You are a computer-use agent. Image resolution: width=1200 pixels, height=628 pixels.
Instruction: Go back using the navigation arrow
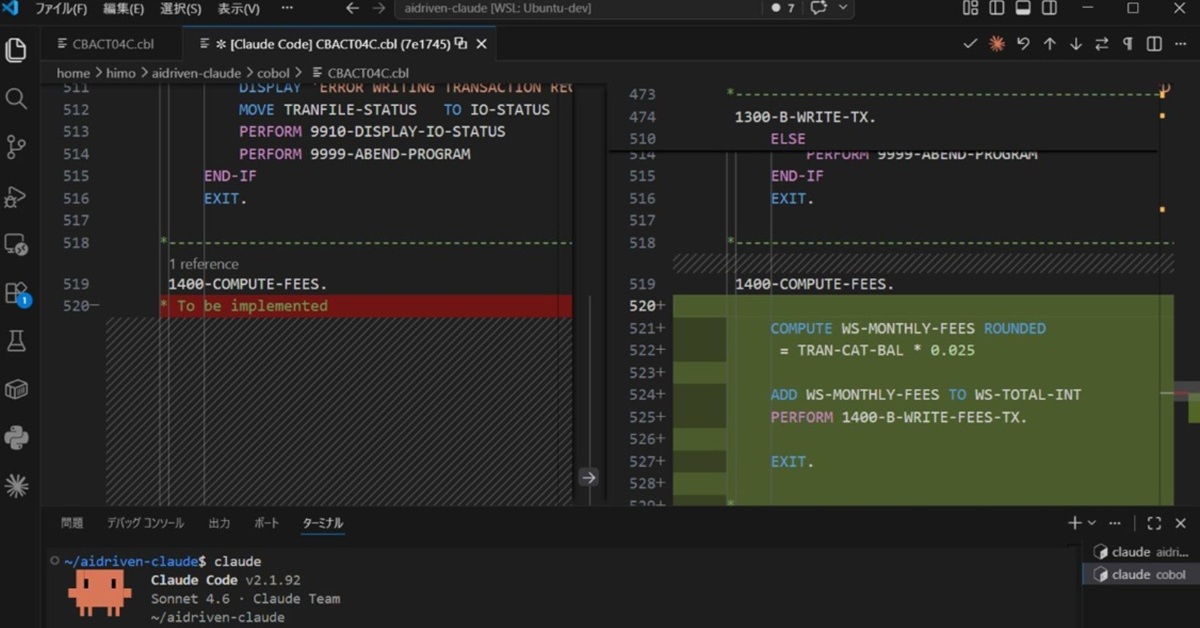click(352, 8)
